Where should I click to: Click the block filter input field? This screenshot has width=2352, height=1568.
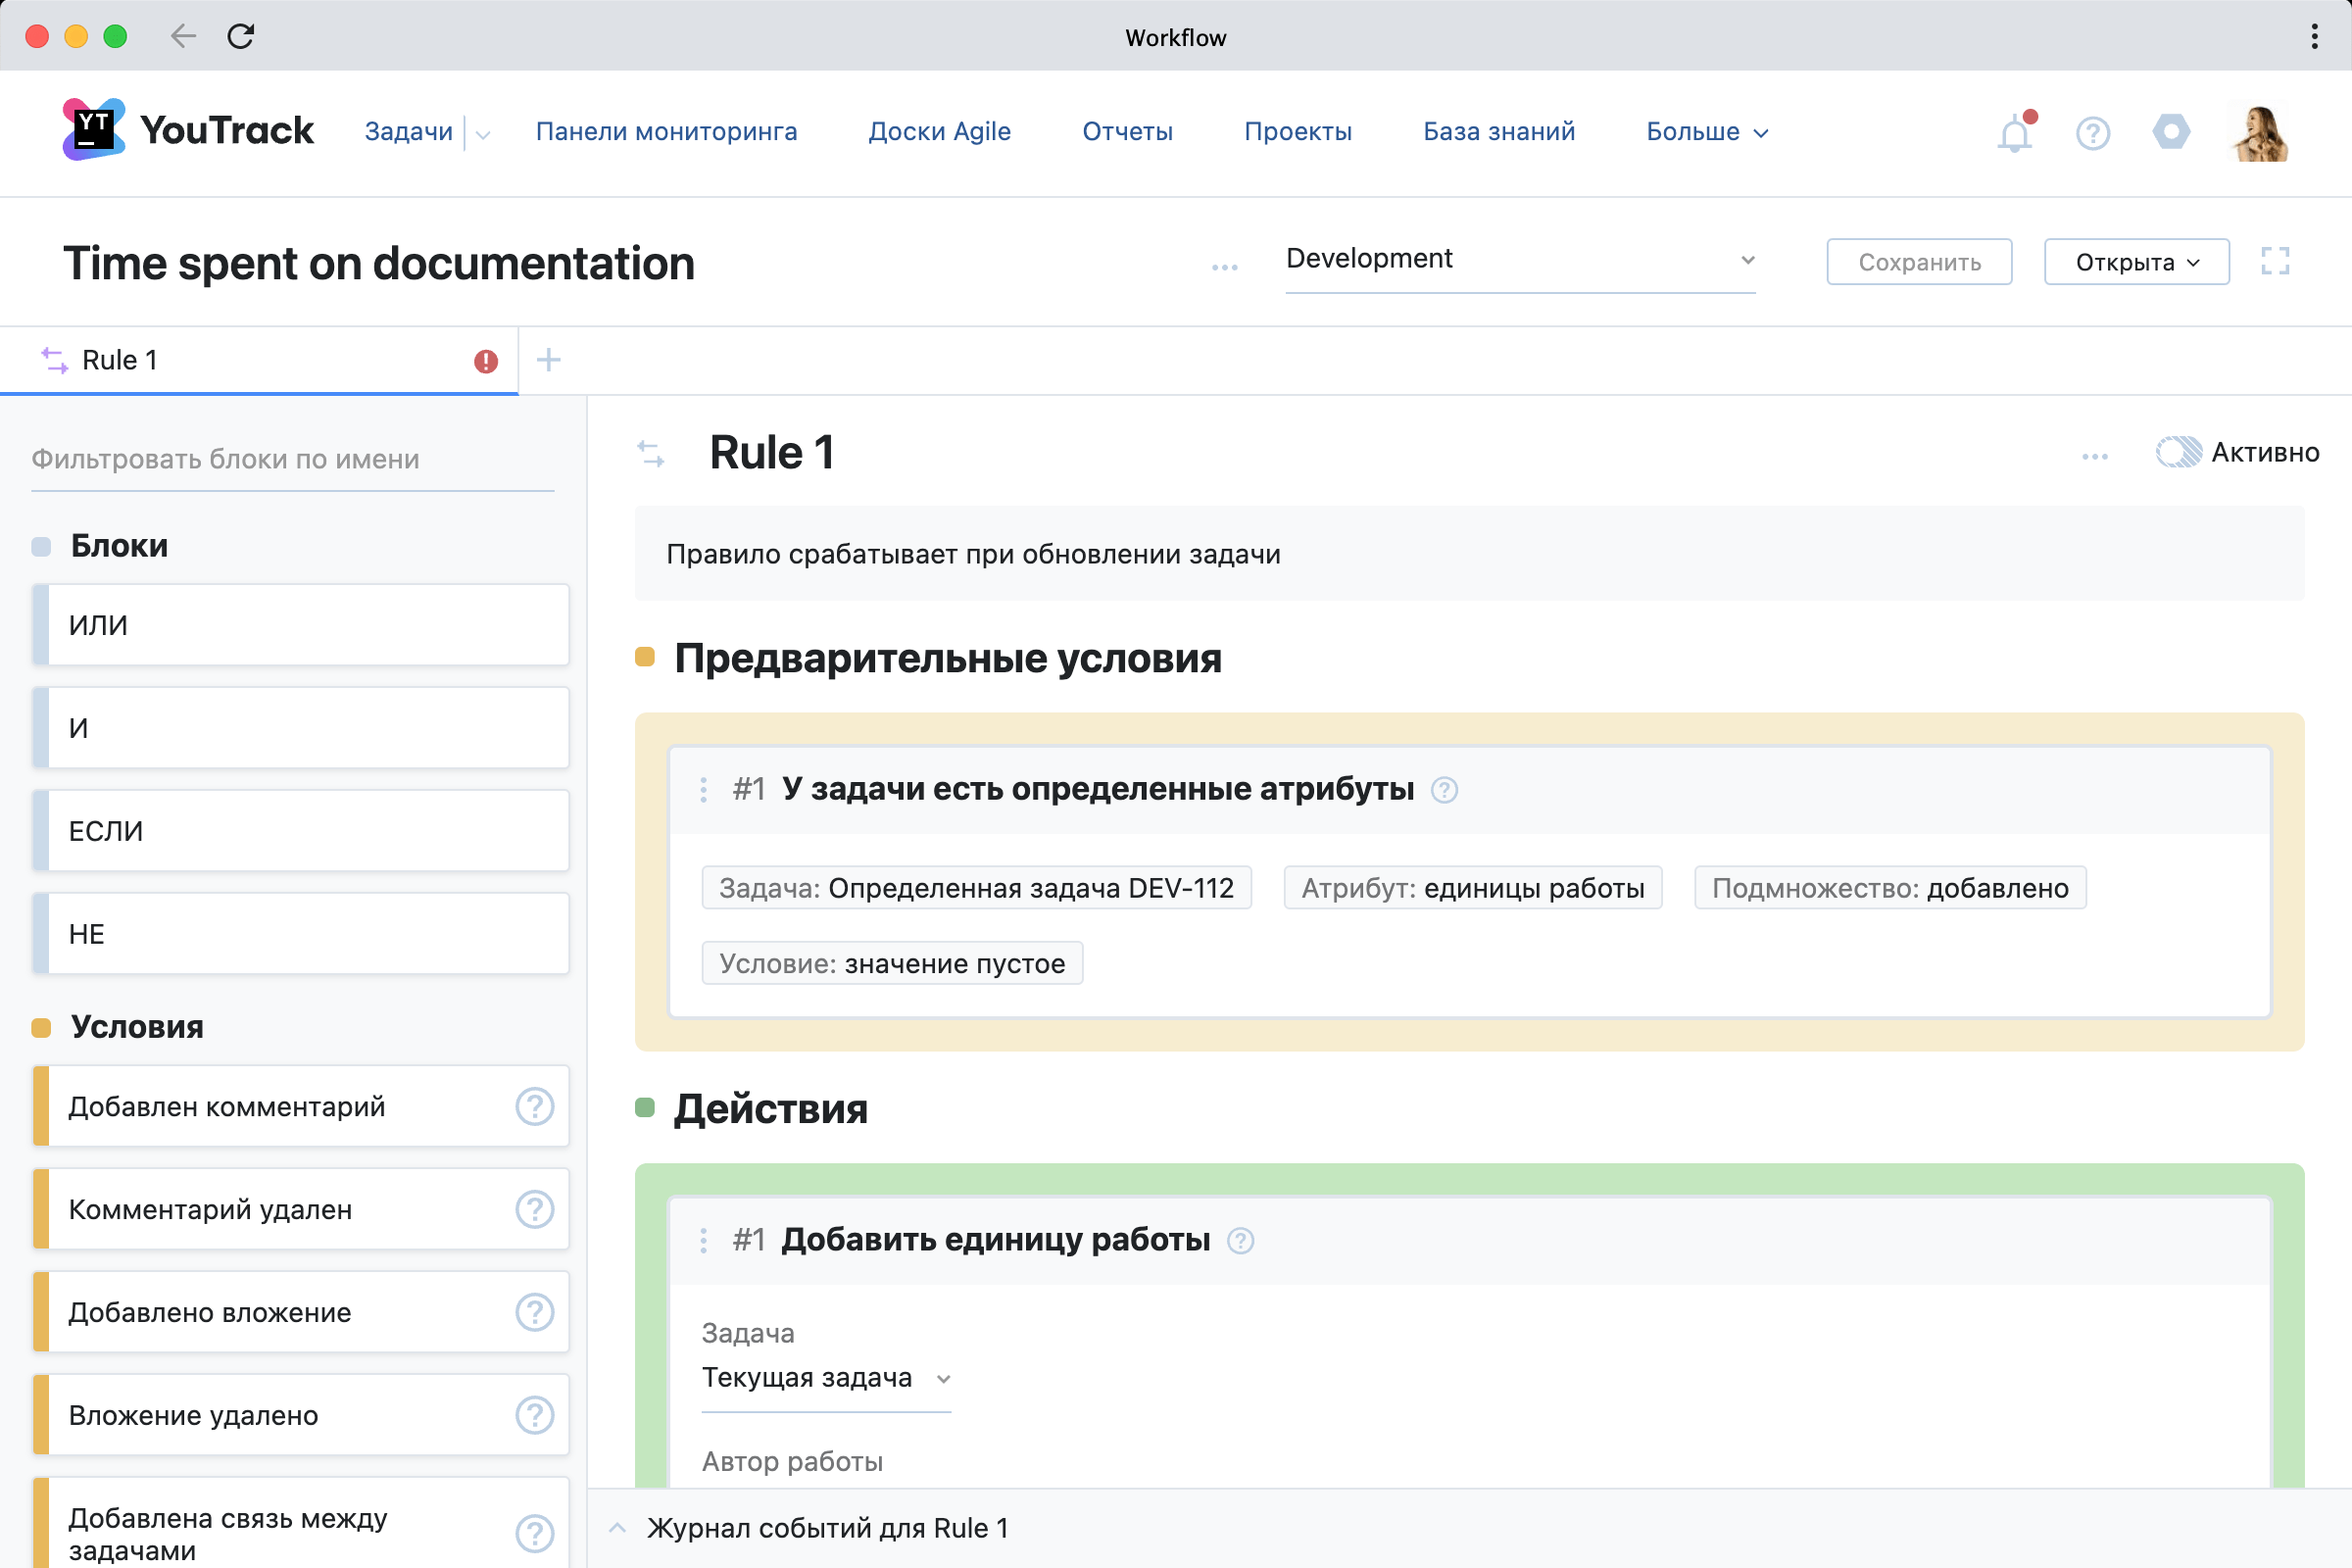[x=292, y=460]
